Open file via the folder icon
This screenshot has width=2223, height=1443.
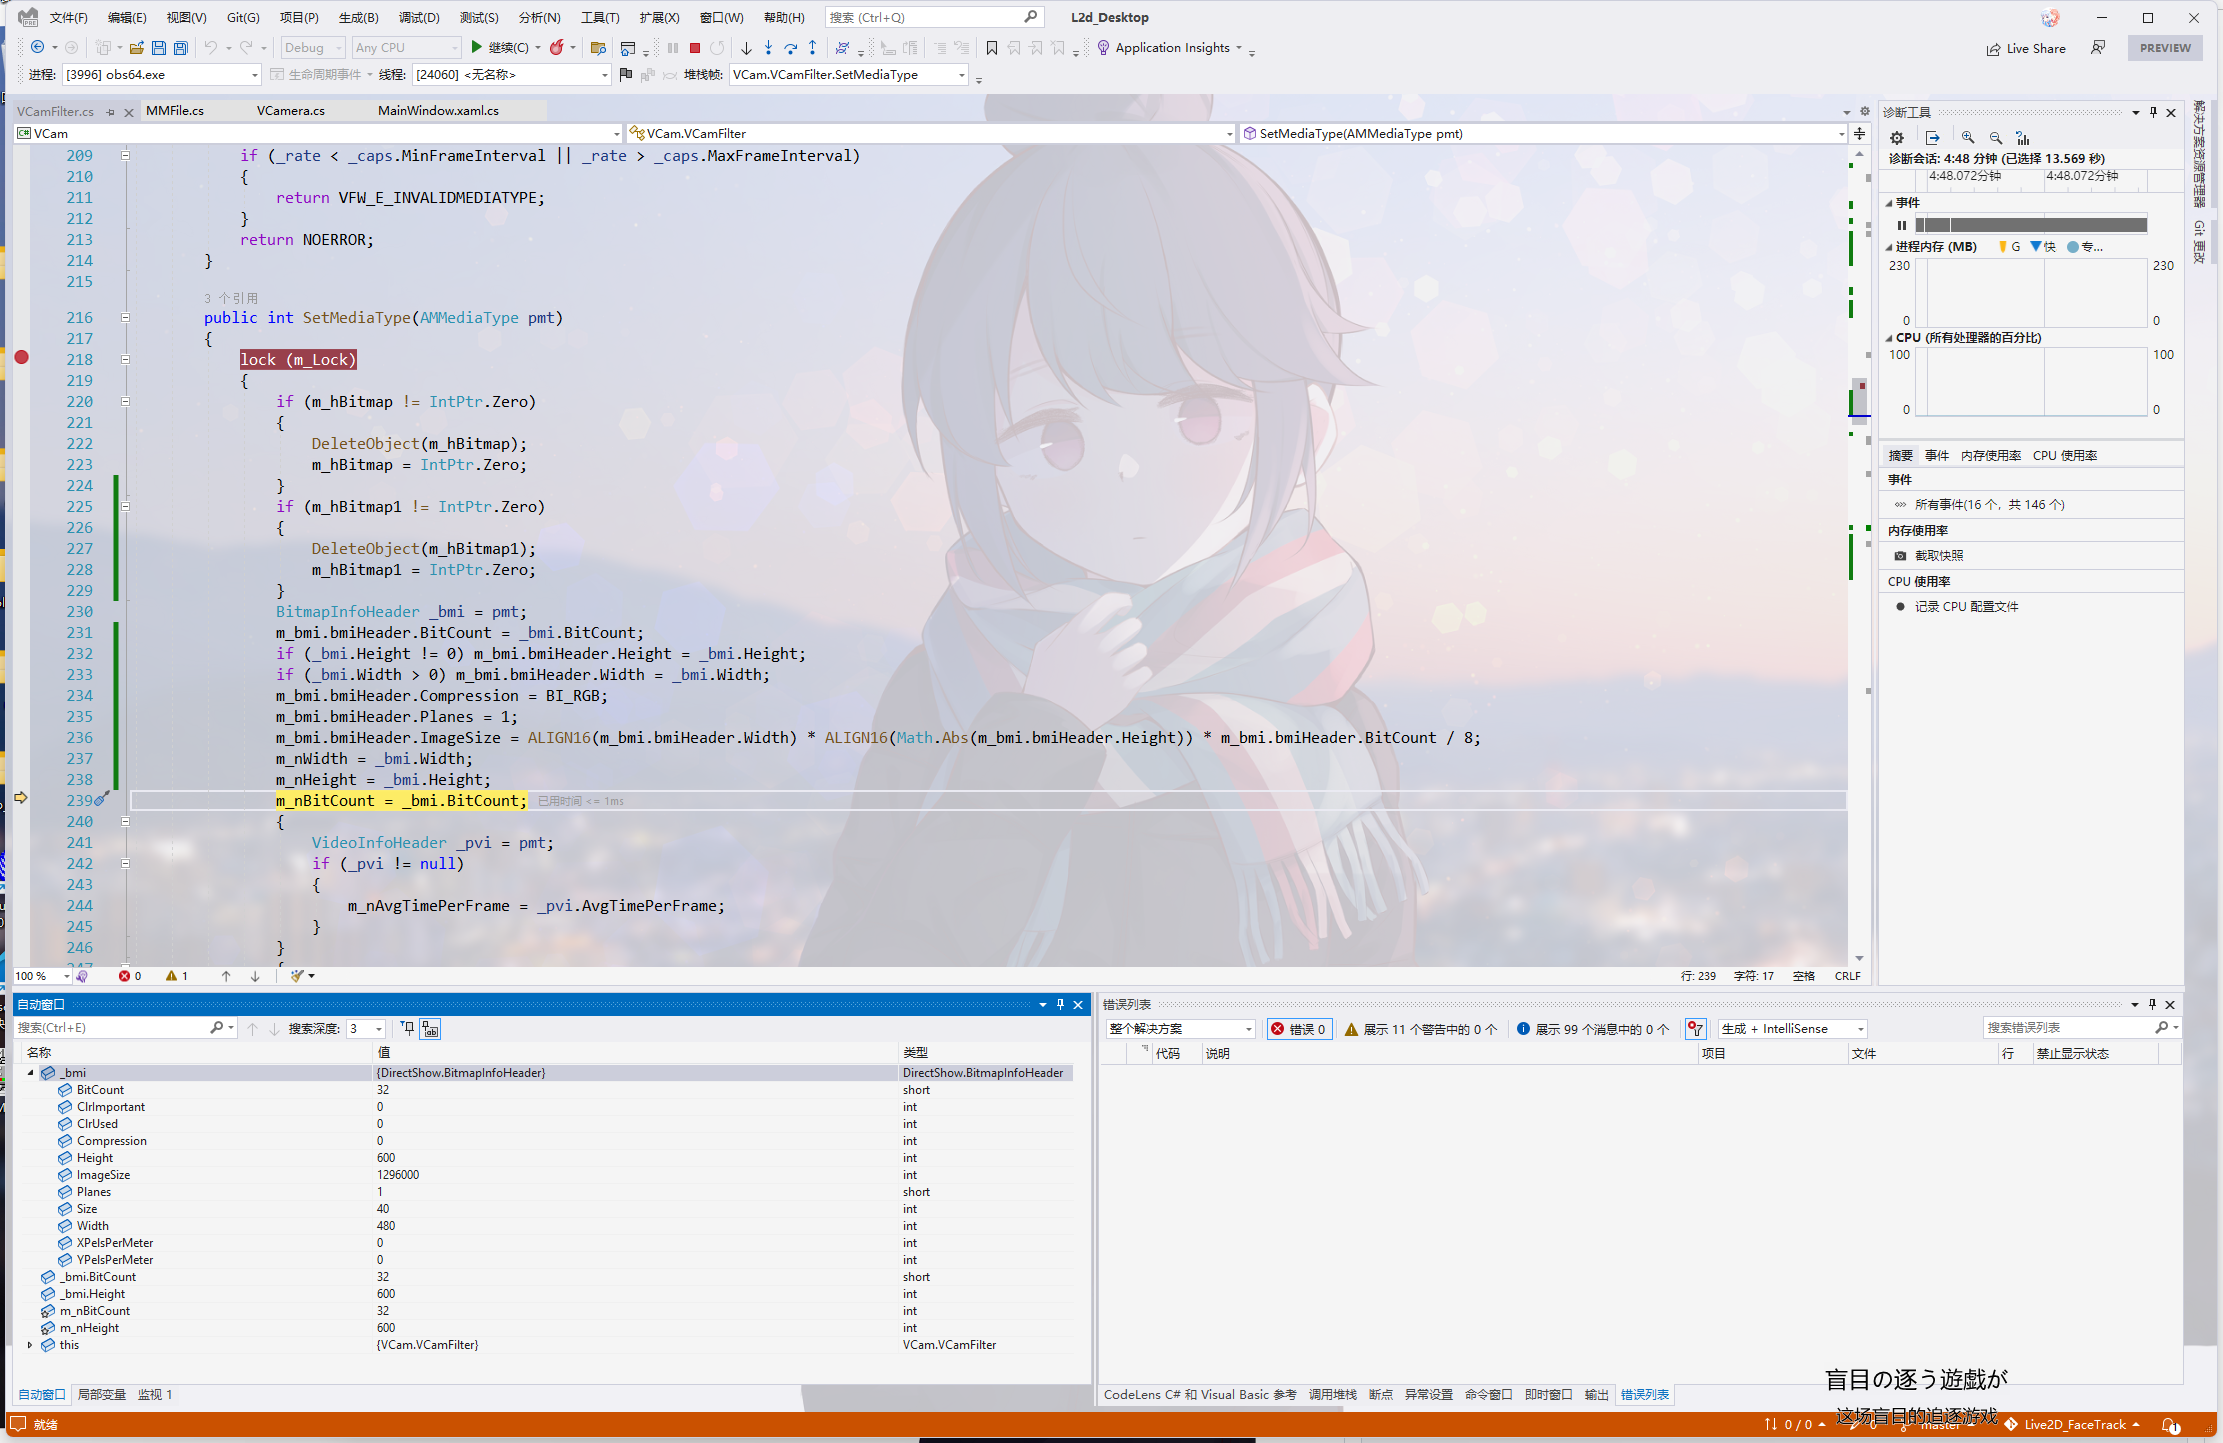[x=137, y=48]
